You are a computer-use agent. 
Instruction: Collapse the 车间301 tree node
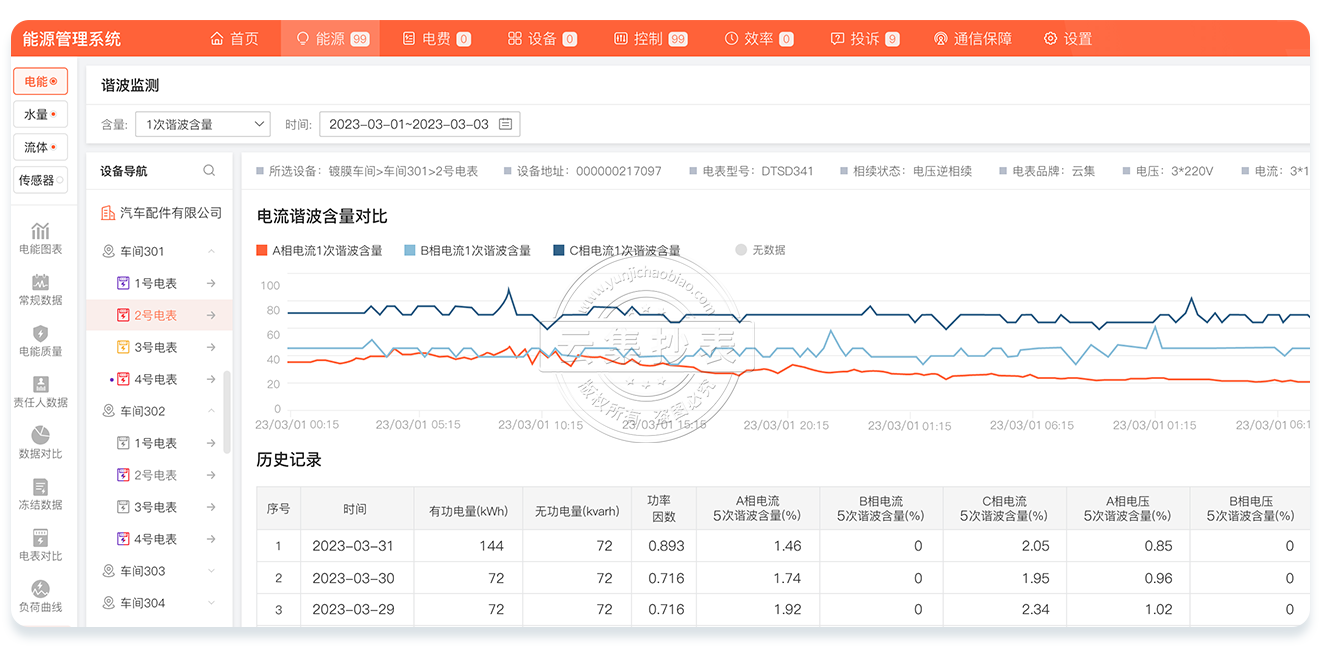[x=211, y=251]
